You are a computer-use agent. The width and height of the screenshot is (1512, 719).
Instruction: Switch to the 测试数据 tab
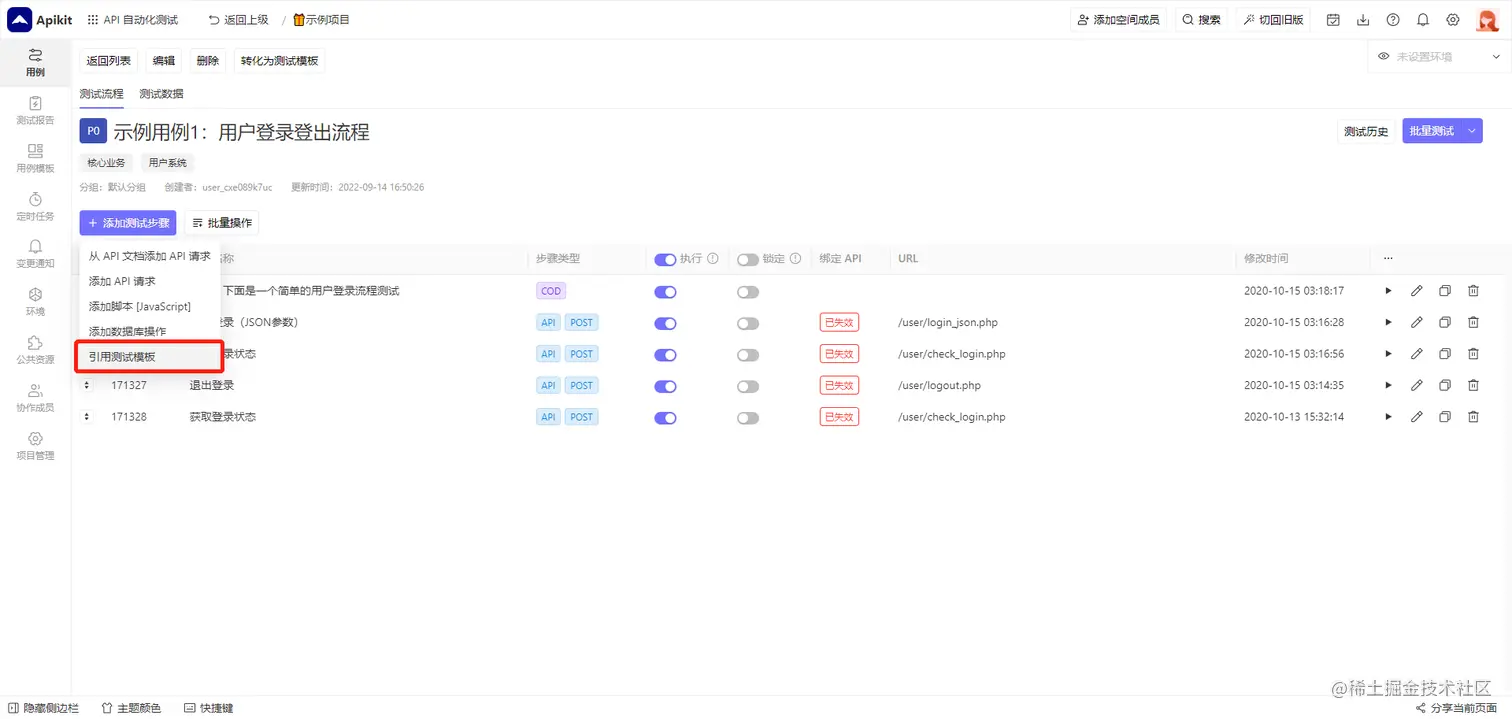(x=161, y=94)
